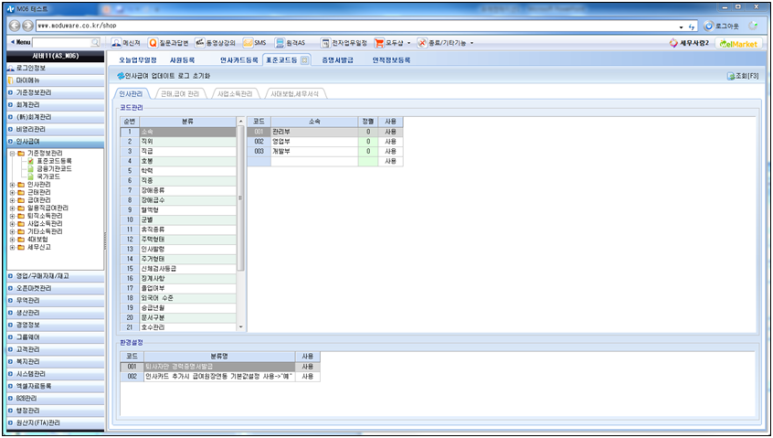Click the browser forward arrow button
773x438 pixels.
pyautogui.click(x=28, y=26)
